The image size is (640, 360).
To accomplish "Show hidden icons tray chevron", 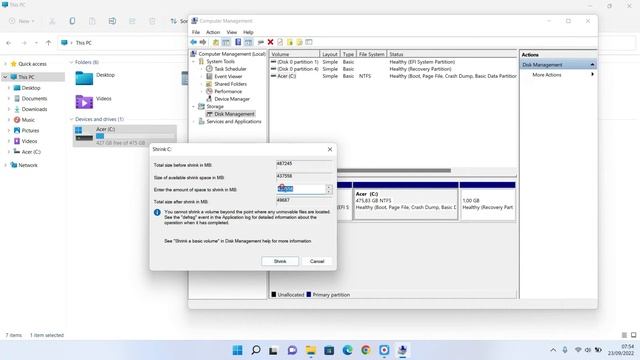I will [x=553, y=350].
